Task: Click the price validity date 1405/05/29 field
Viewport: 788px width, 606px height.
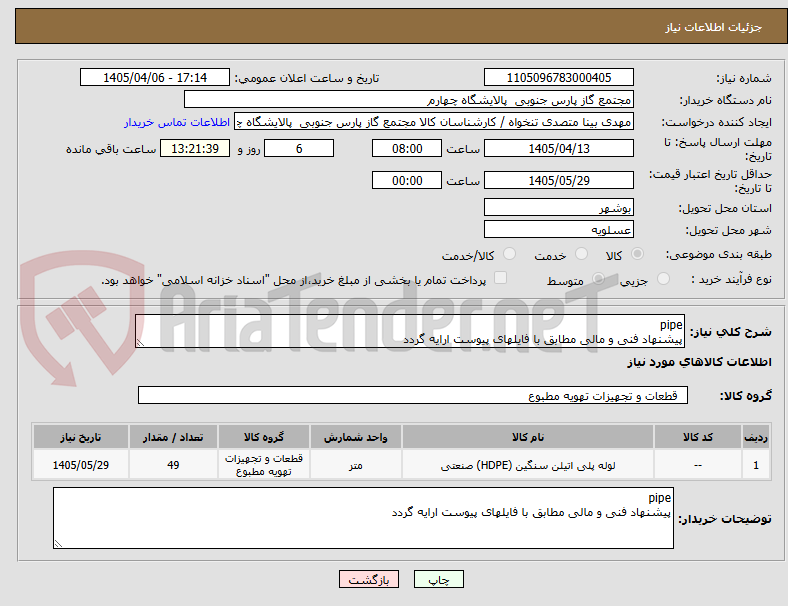Action: pyautogui.click(x=559, y=180)
